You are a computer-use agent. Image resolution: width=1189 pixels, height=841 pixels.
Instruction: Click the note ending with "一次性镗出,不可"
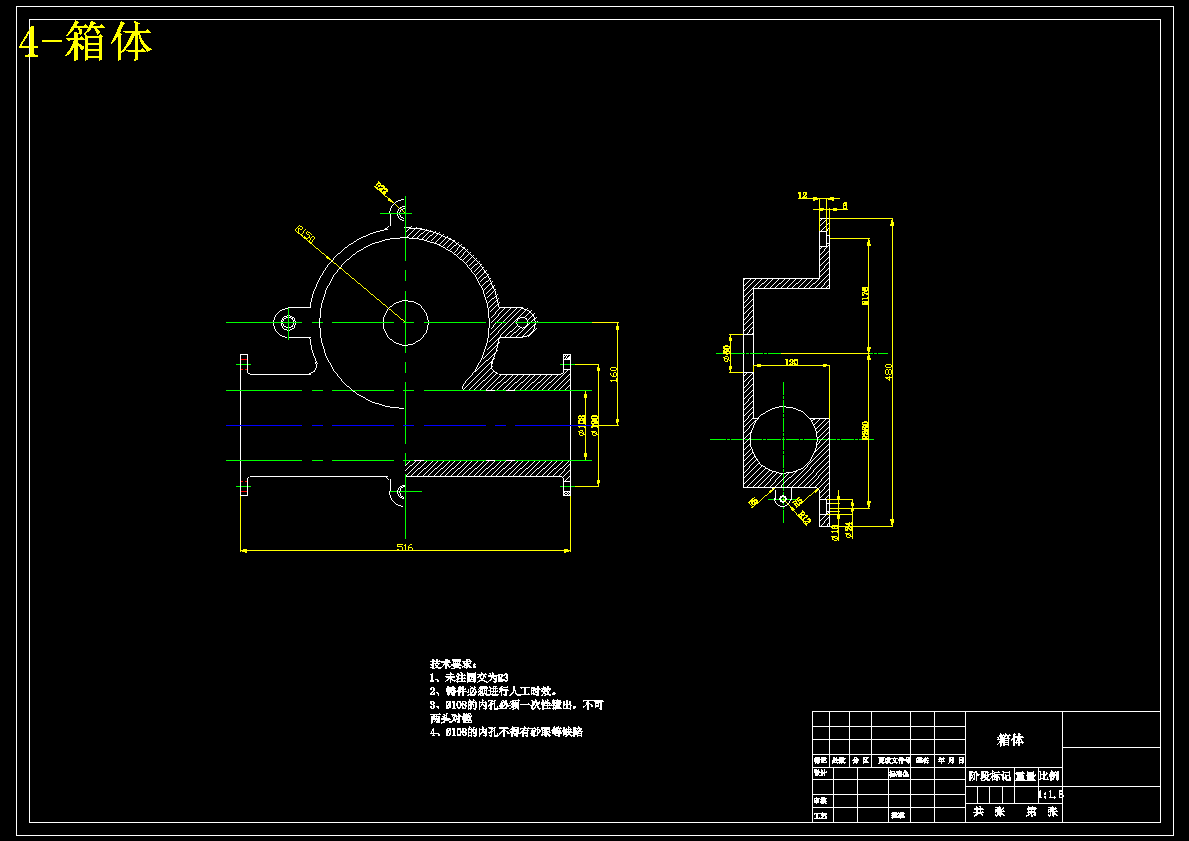tap(516, 704)
